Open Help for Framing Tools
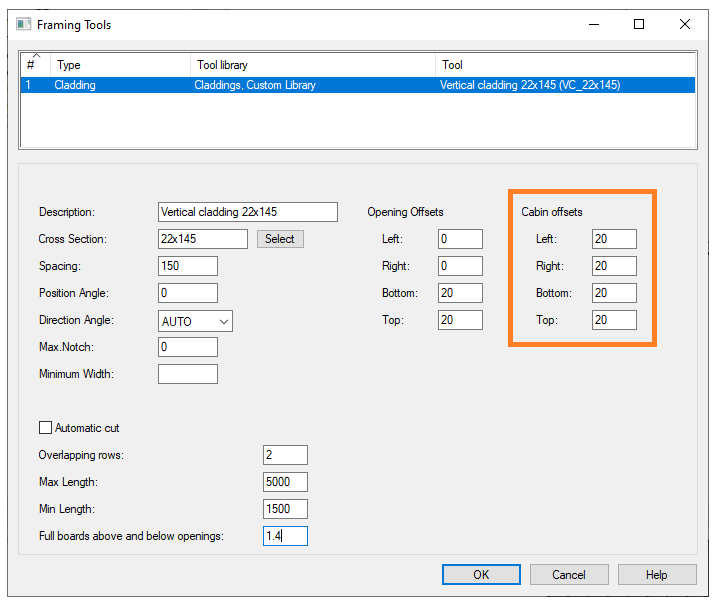713x606 pixels. pyautogui.click(x=656, y=574)
